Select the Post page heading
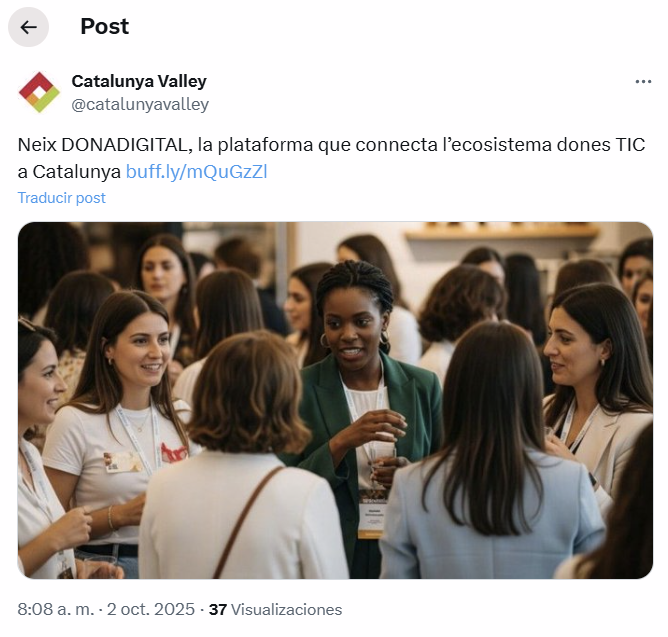This screenshot has height=637, width=668. (x=104, y=26)
